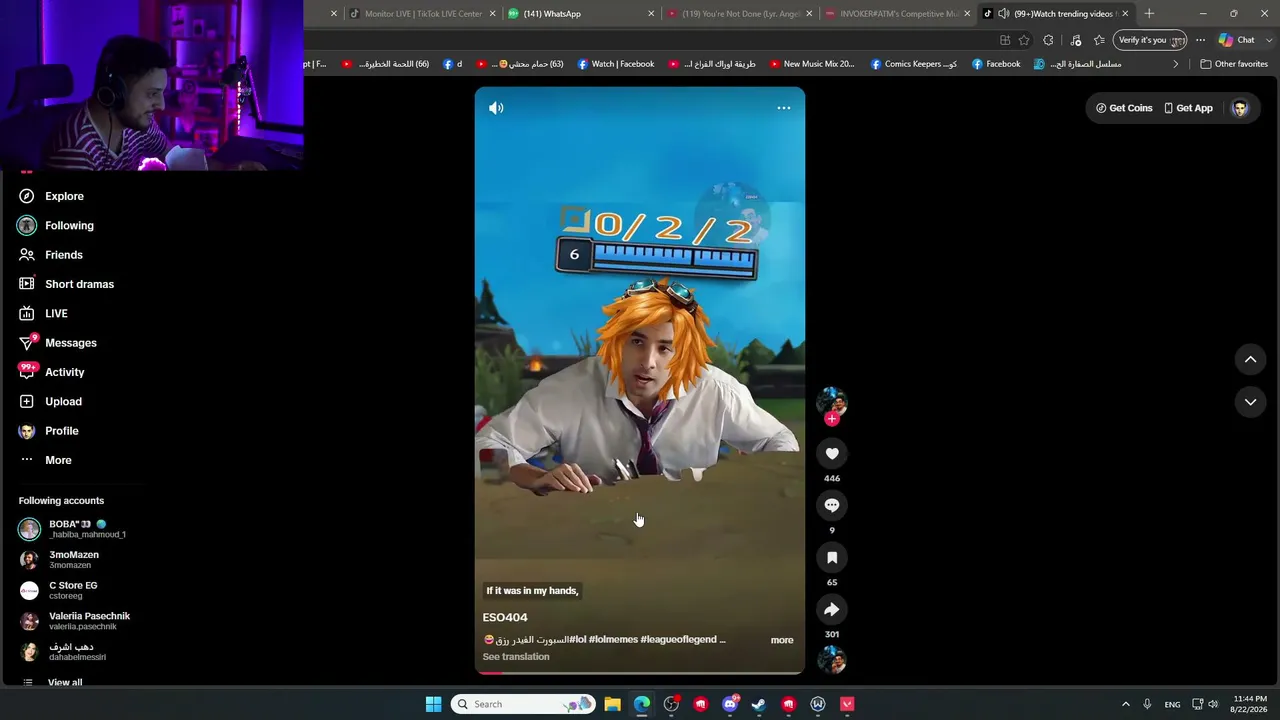Open OBS Studio from the taskbar
Viewport: 1280px width, 720px height.
pos(671,704)
